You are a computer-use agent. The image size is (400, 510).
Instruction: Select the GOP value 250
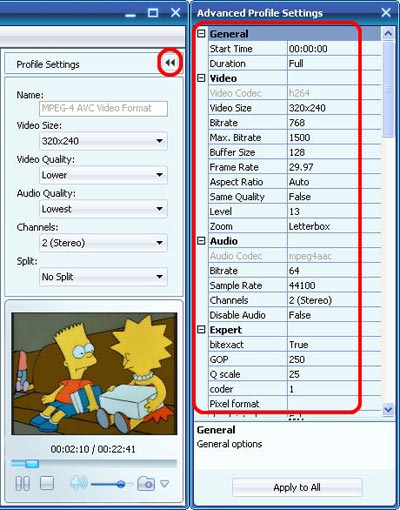(334, 359)
